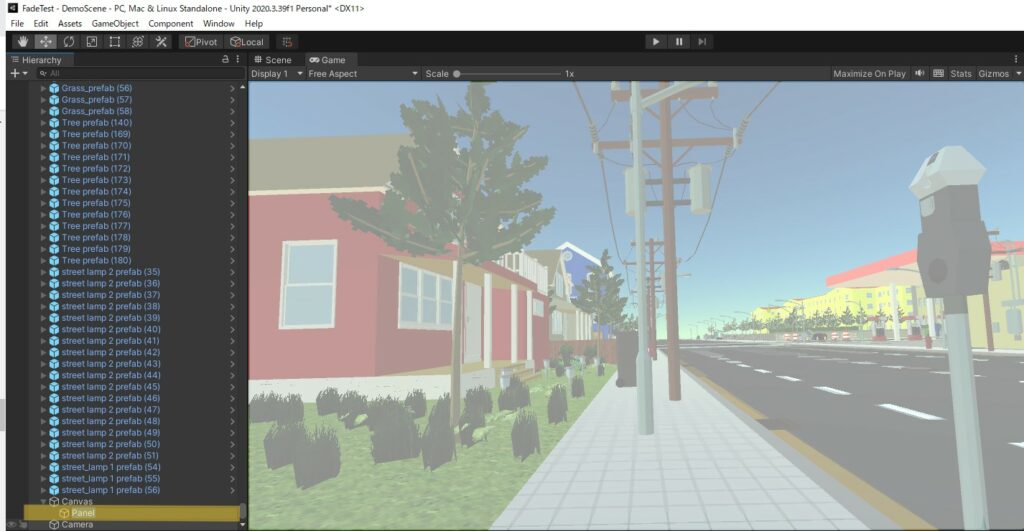Expand street_lamp 1 prefab (54)
Image resolution: width=1024 pixels, height=531 pixels.
pos(44,467)
